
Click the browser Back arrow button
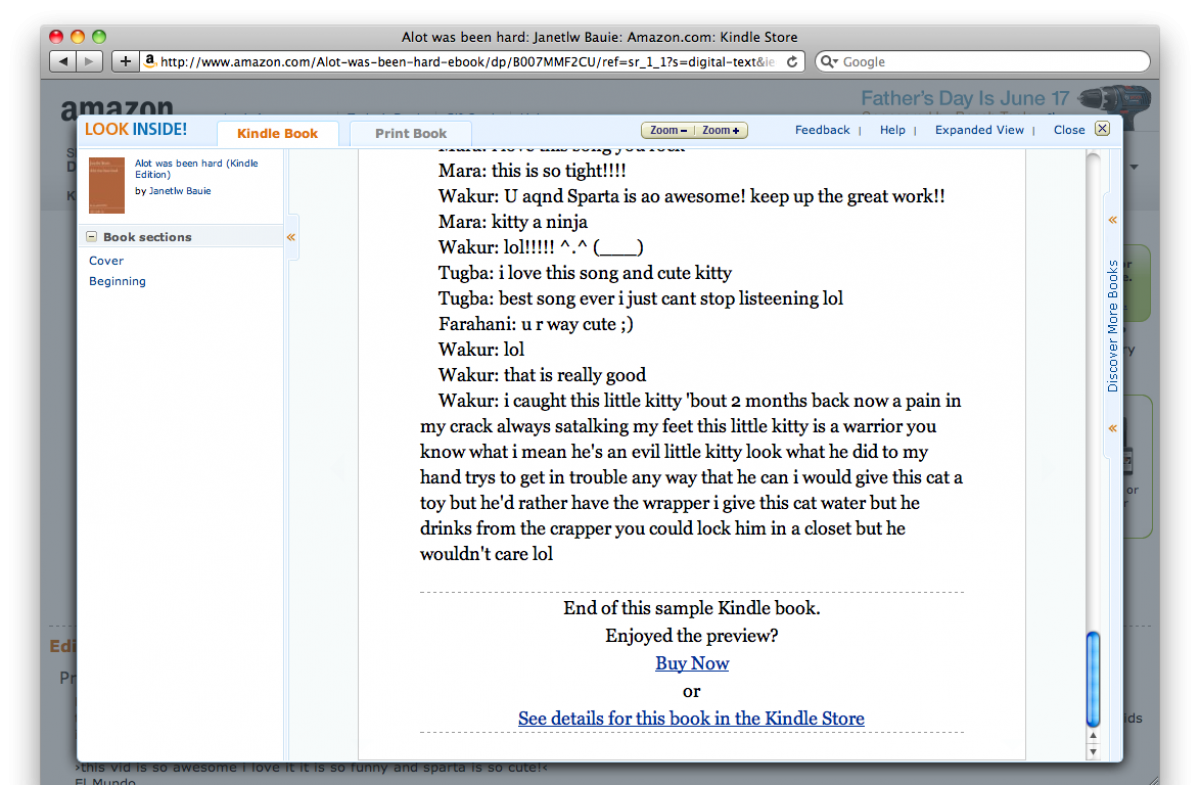[x=63, y=62]
